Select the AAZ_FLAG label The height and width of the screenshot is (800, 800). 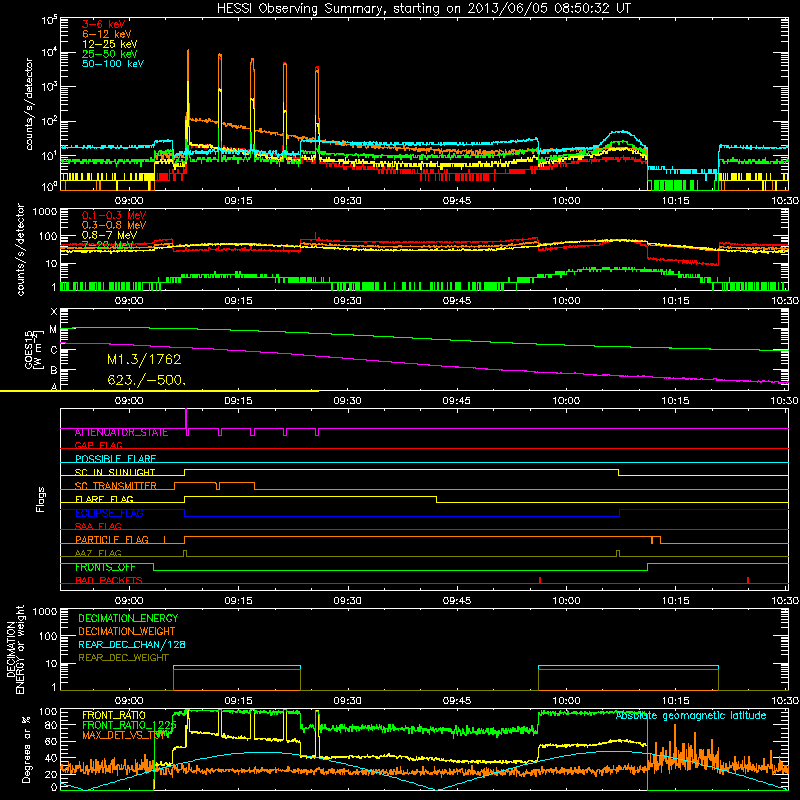[98, 553]
